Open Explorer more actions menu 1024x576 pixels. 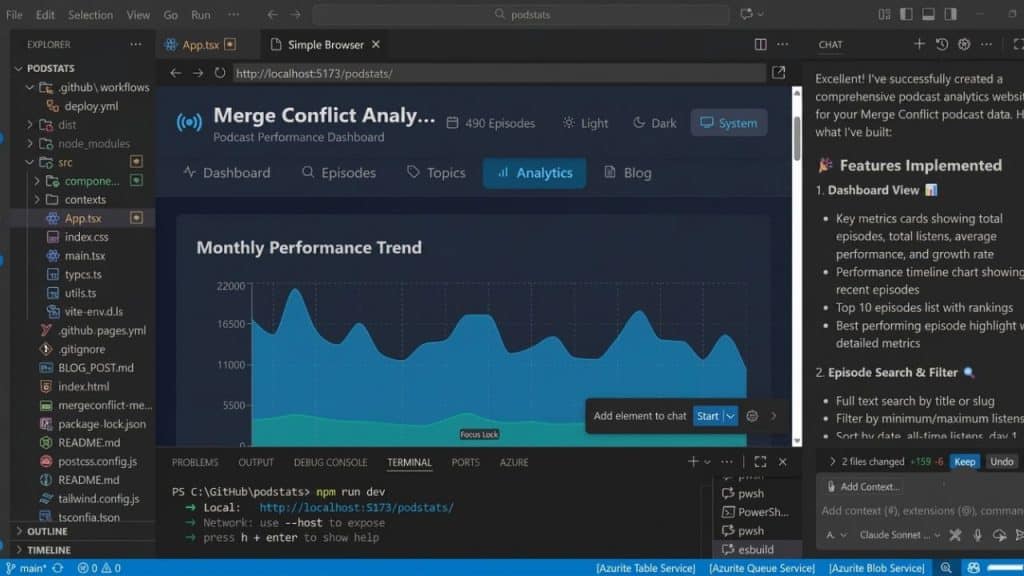click(135, 44)
